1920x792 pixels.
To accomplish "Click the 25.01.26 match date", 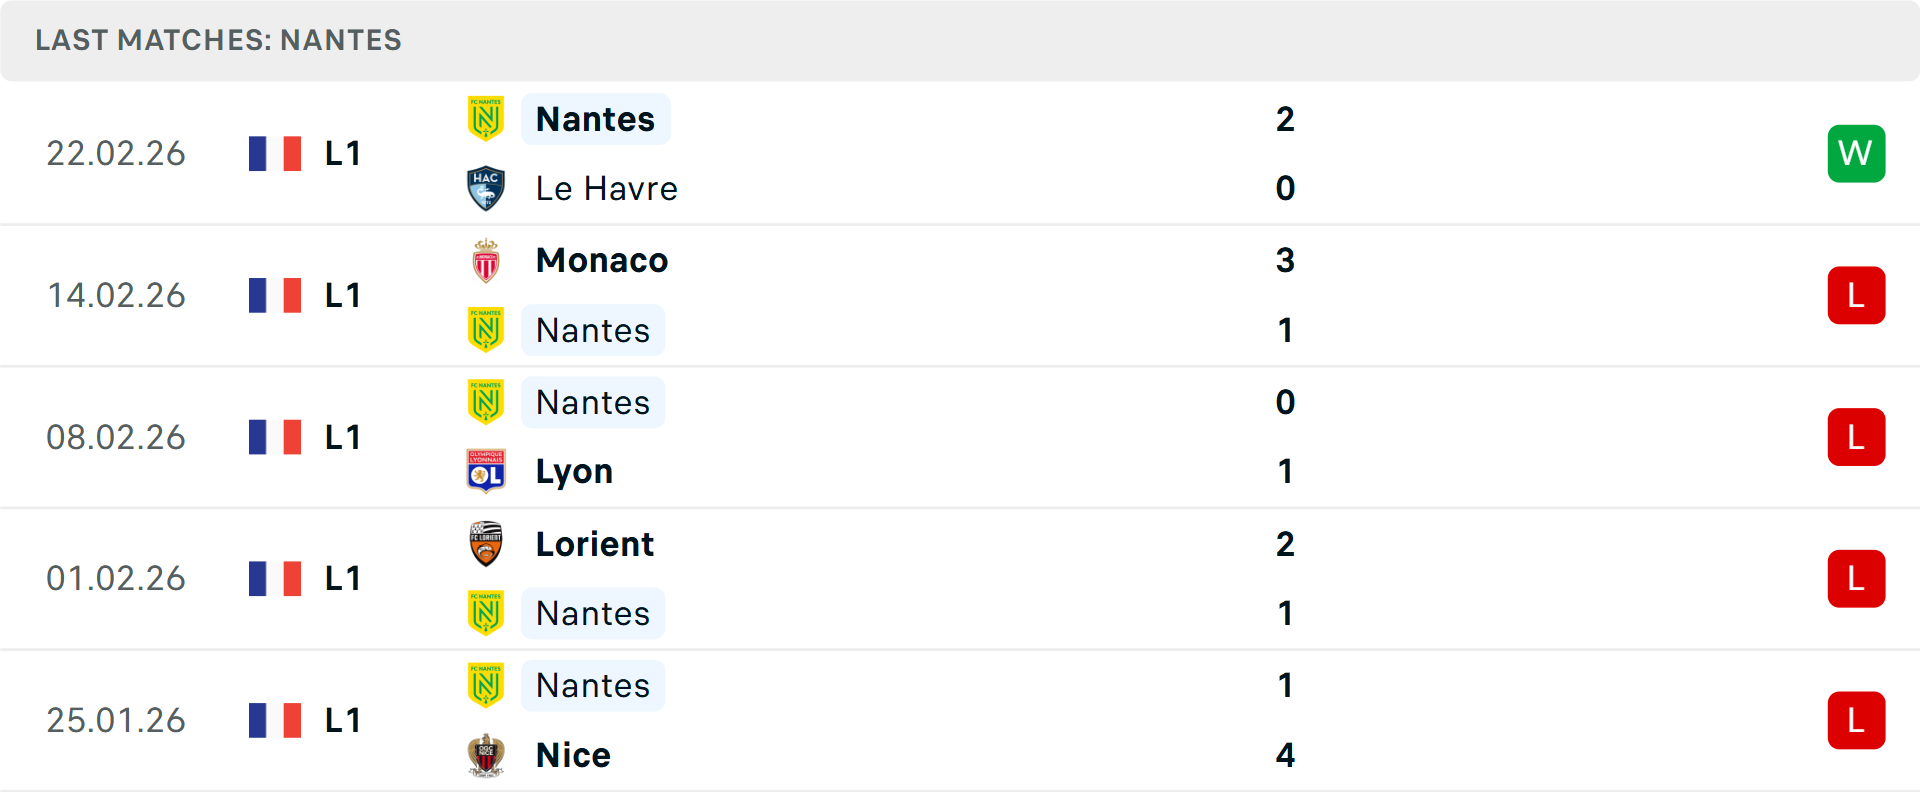I will 116,720.
